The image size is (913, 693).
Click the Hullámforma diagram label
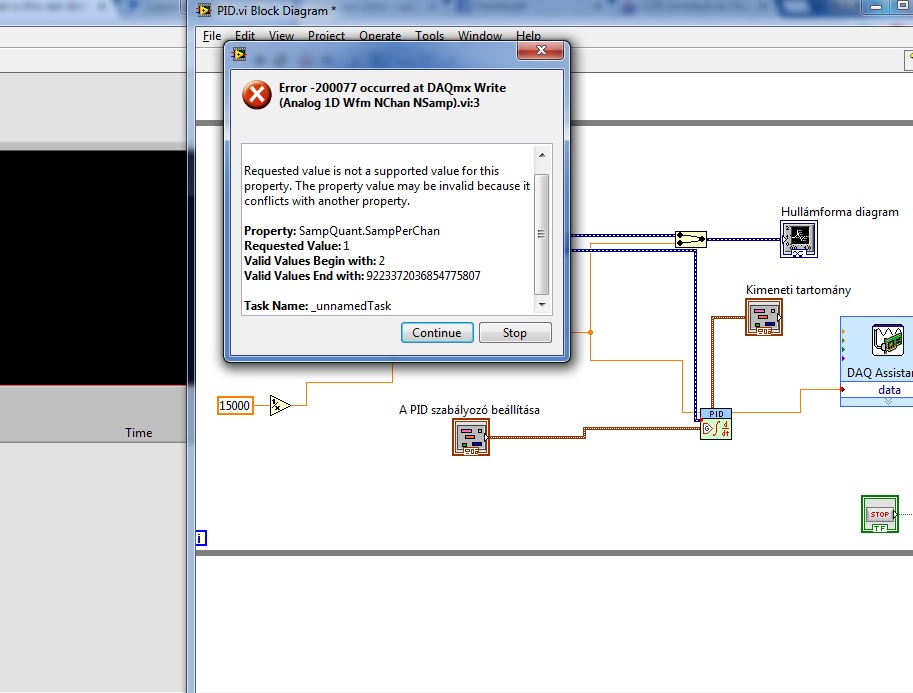(840, 212)
